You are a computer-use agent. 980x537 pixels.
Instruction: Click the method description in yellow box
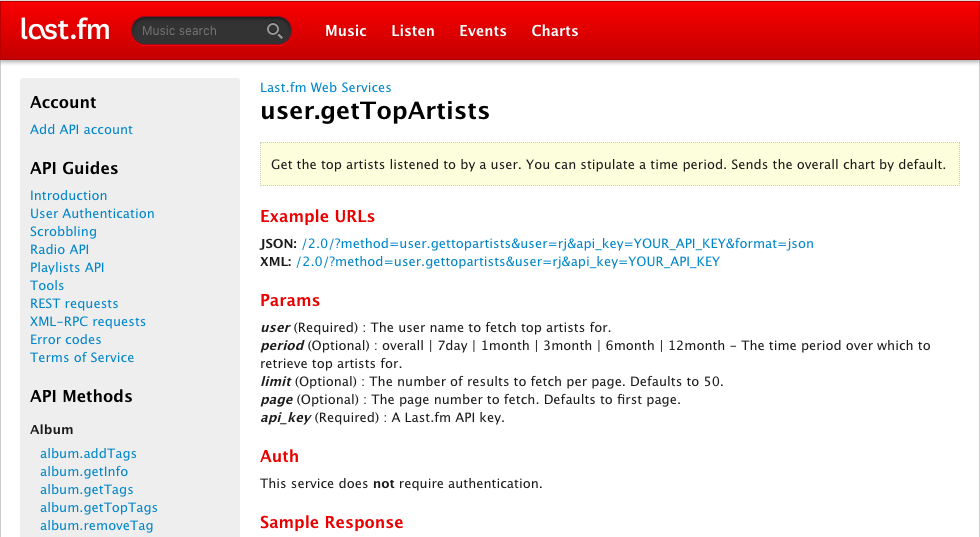pyautogui.click(x=608, y=164)
